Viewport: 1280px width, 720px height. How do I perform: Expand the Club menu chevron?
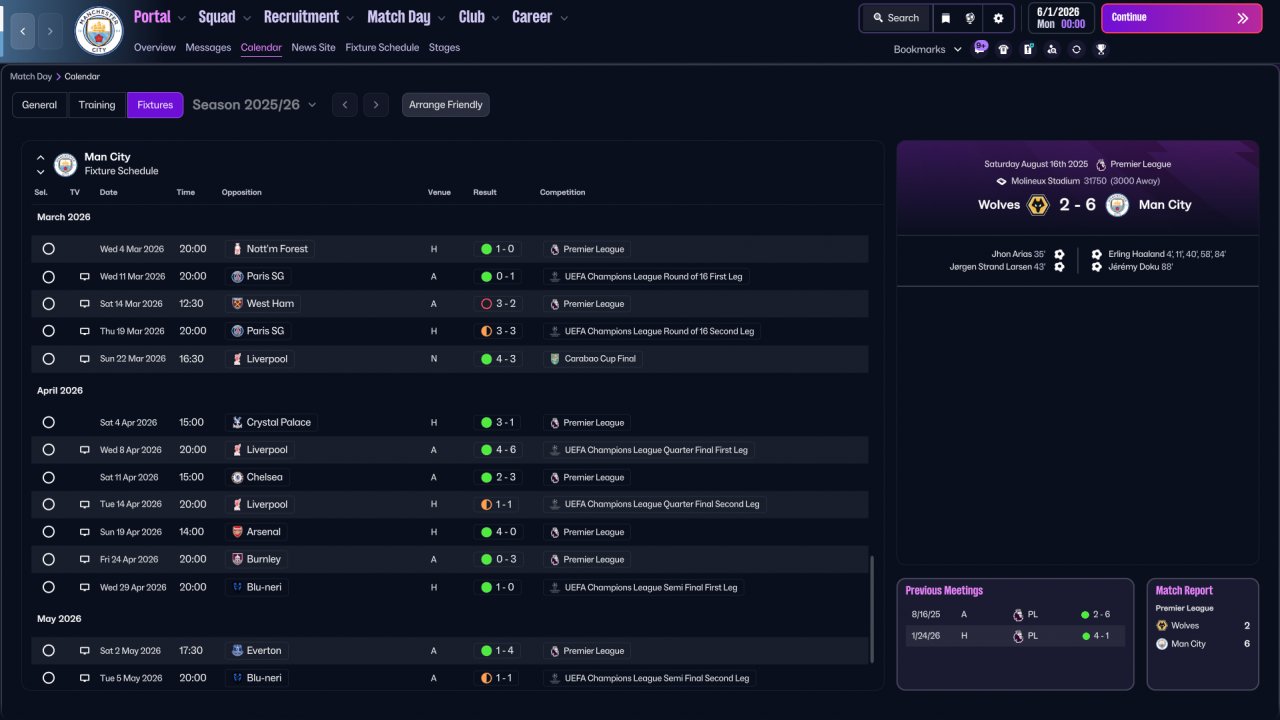click(494, 18)
